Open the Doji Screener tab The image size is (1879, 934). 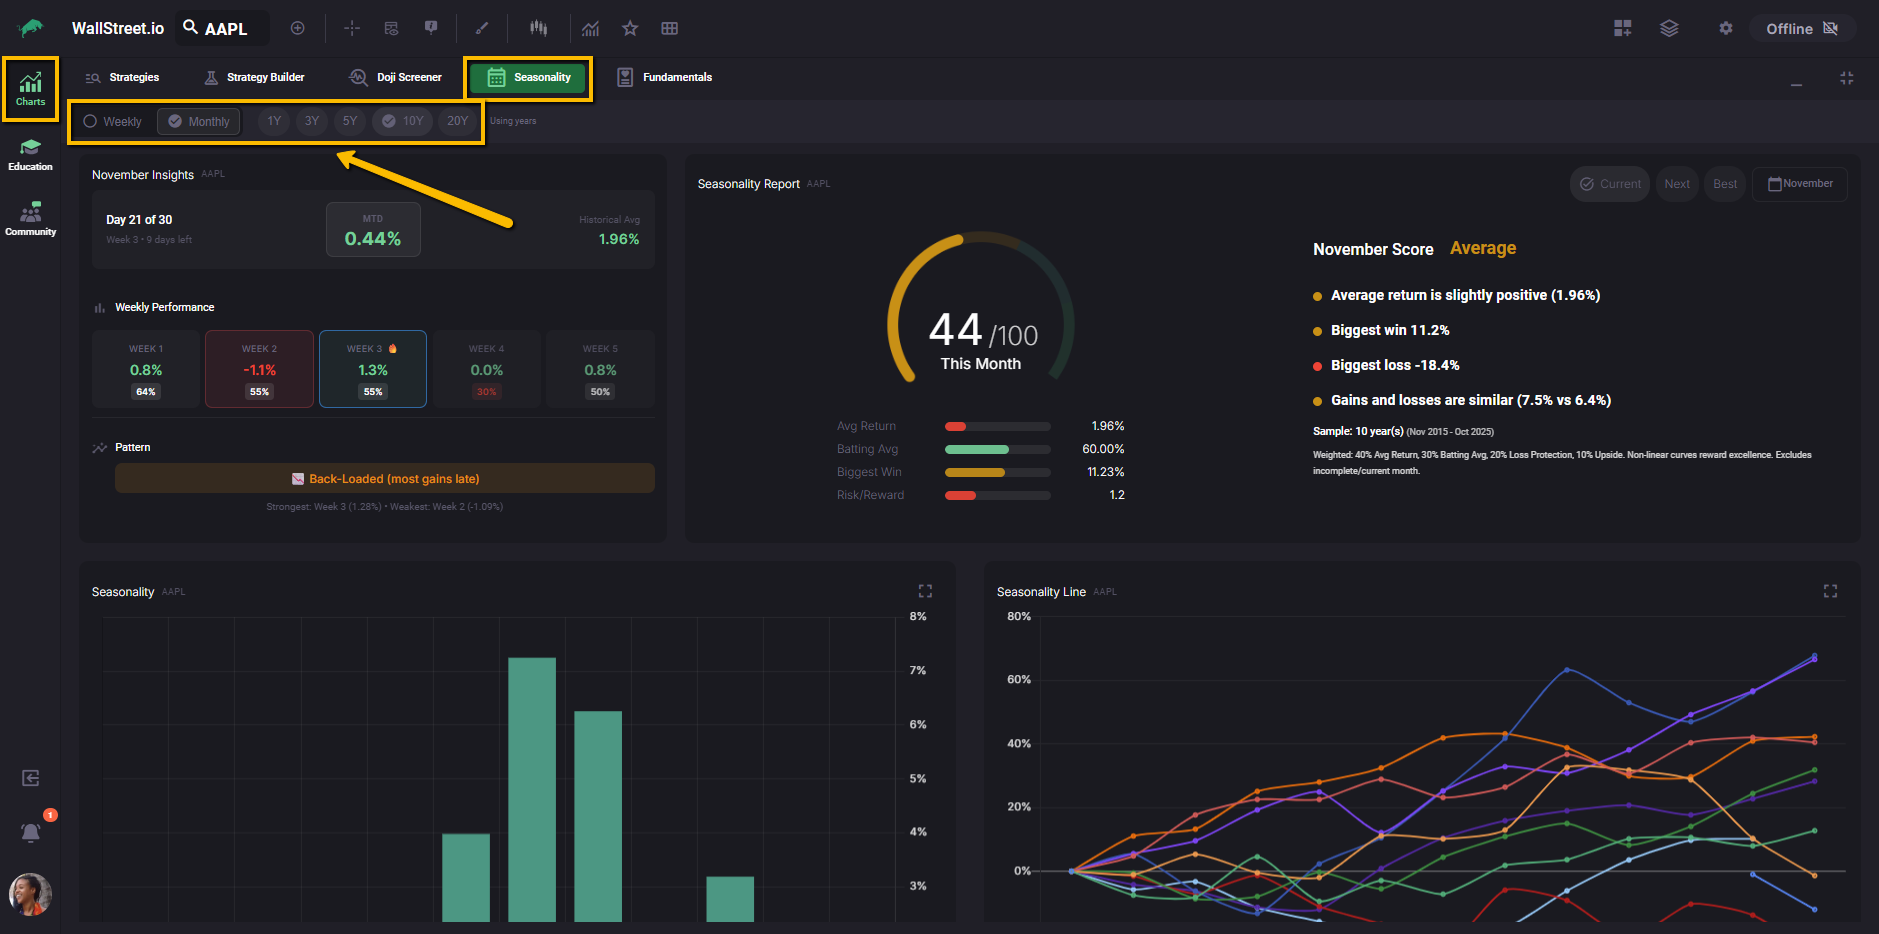tap(395, 77)
